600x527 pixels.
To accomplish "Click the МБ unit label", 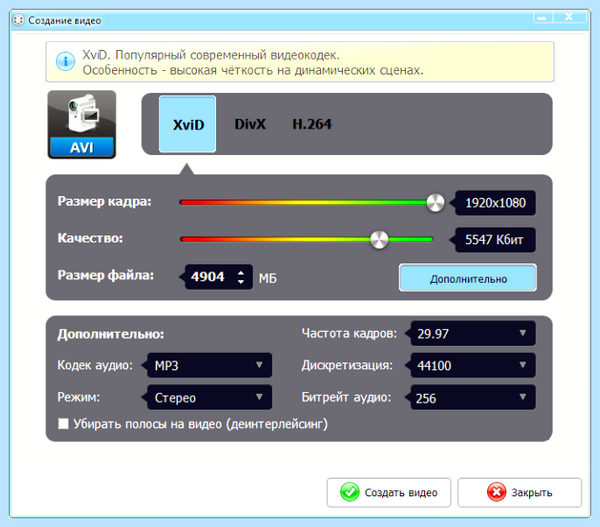I will [x=267, y=278].
